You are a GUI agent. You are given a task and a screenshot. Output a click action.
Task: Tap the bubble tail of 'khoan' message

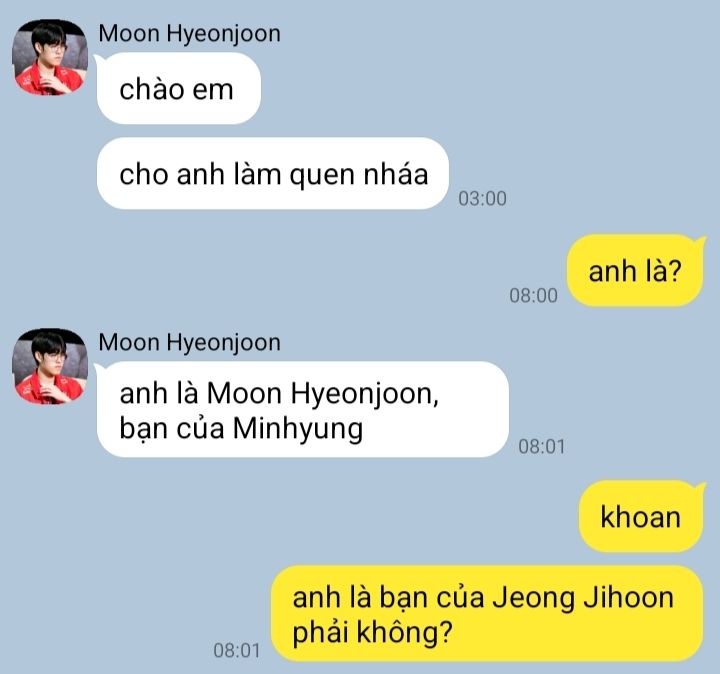click(700, 487)
